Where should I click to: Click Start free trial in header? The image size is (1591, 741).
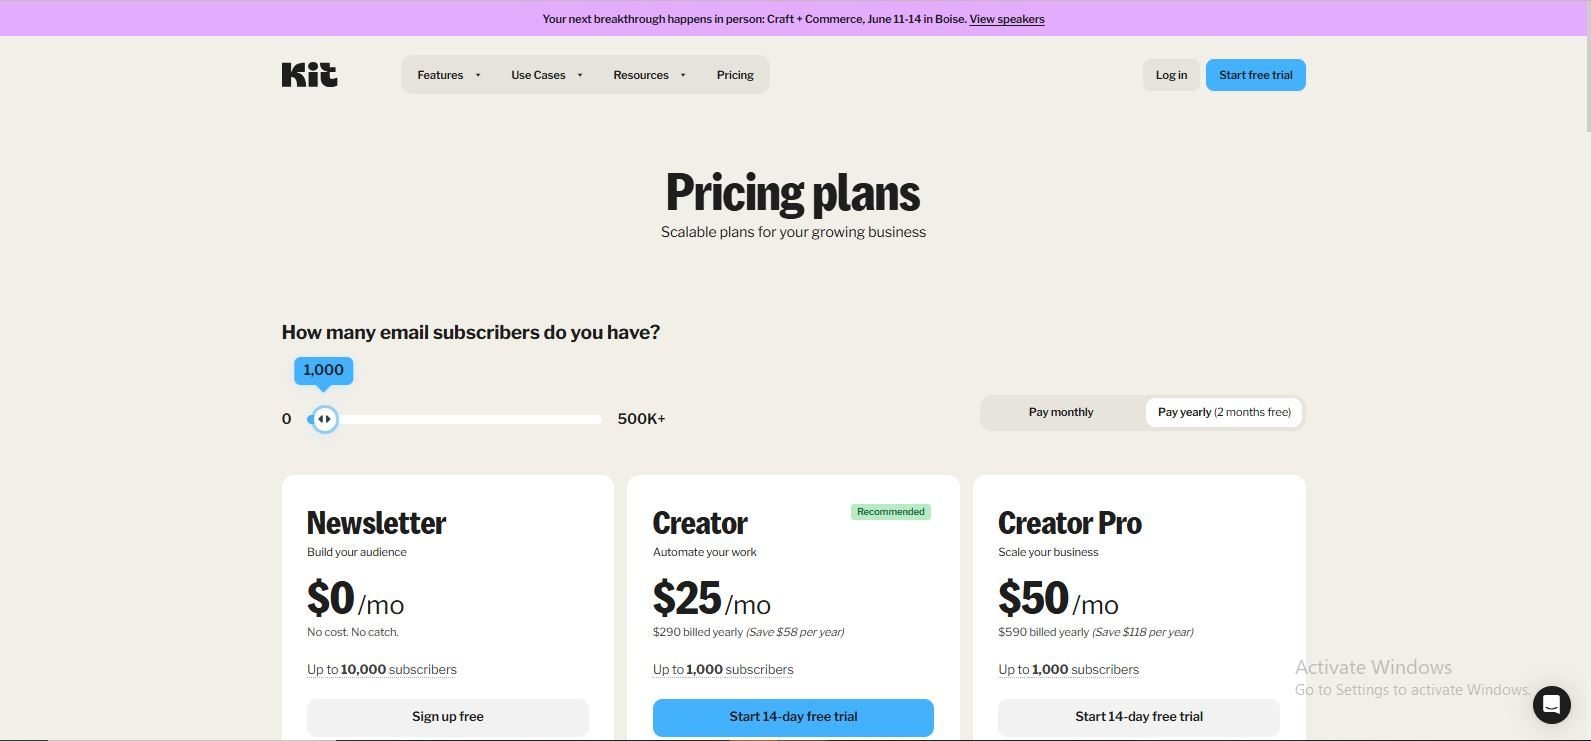[x=1255, y=75]
